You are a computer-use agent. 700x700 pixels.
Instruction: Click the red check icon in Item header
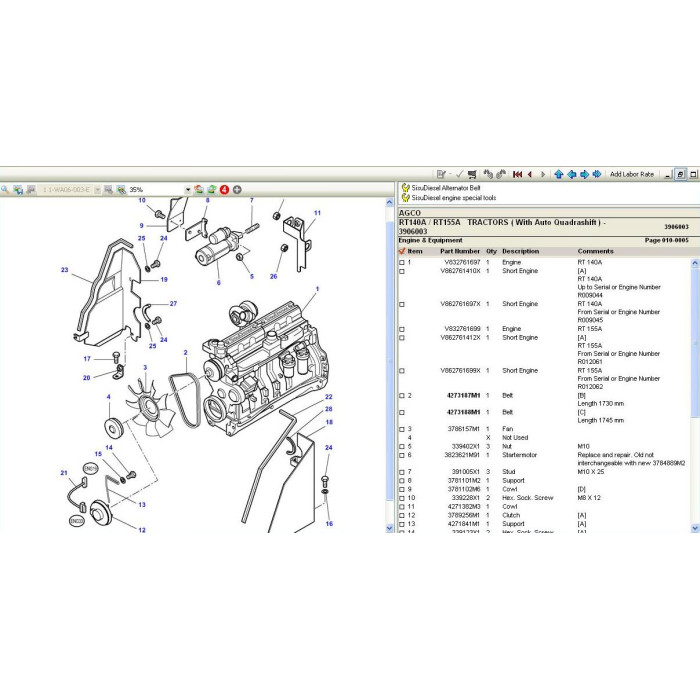[402, 251]
